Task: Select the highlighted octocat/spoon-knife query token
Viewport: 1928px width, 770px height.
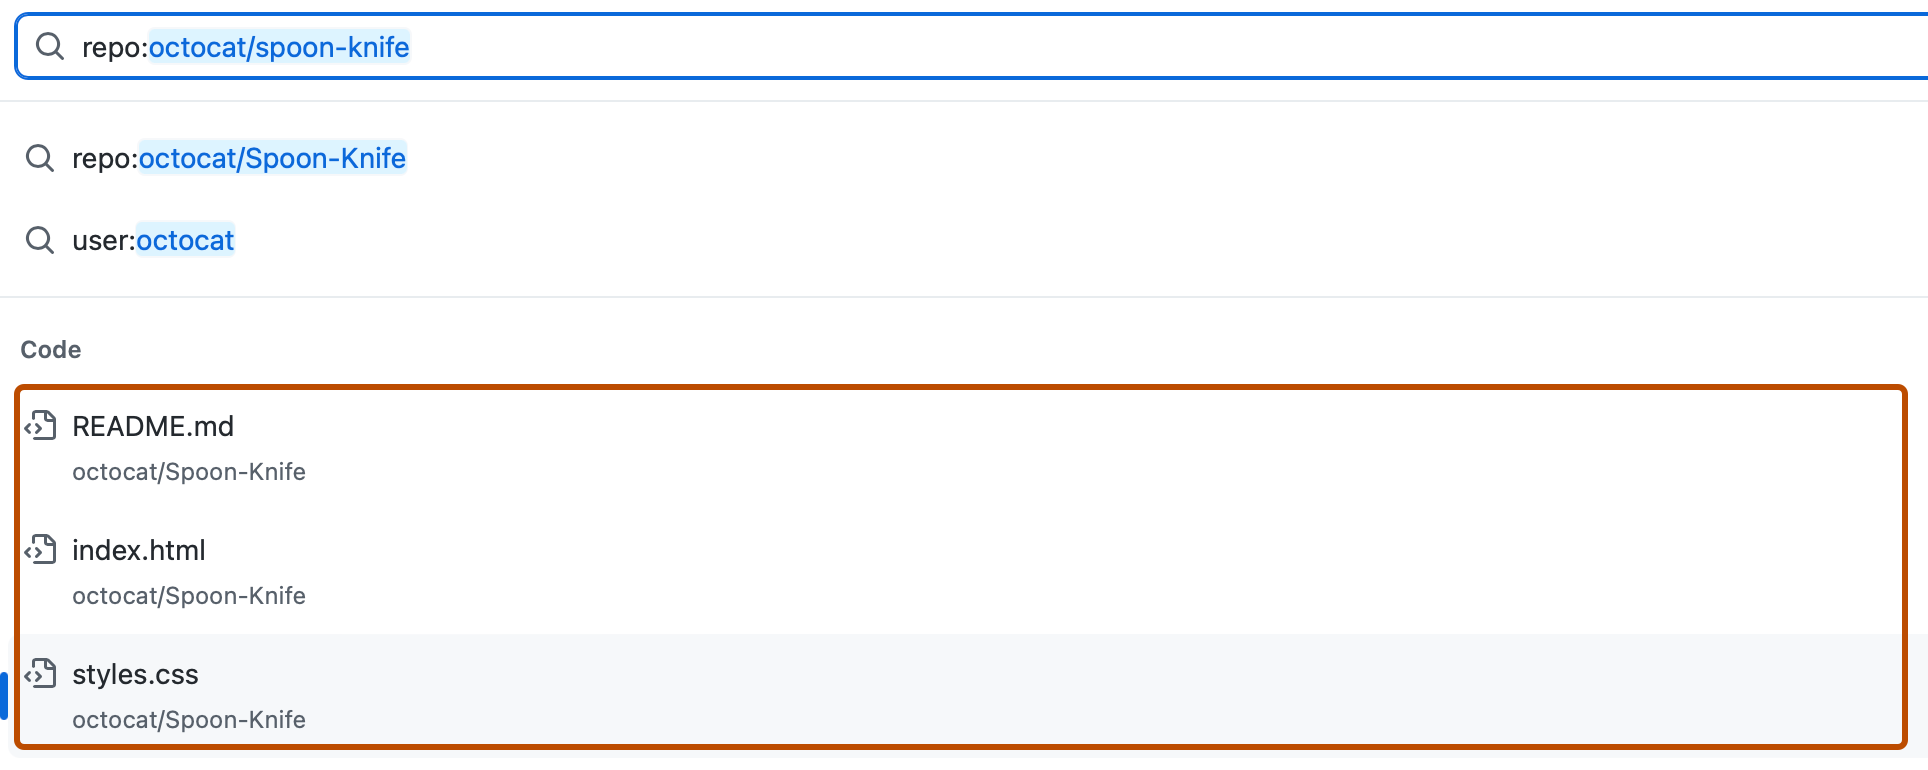Action: pos(279,46)
